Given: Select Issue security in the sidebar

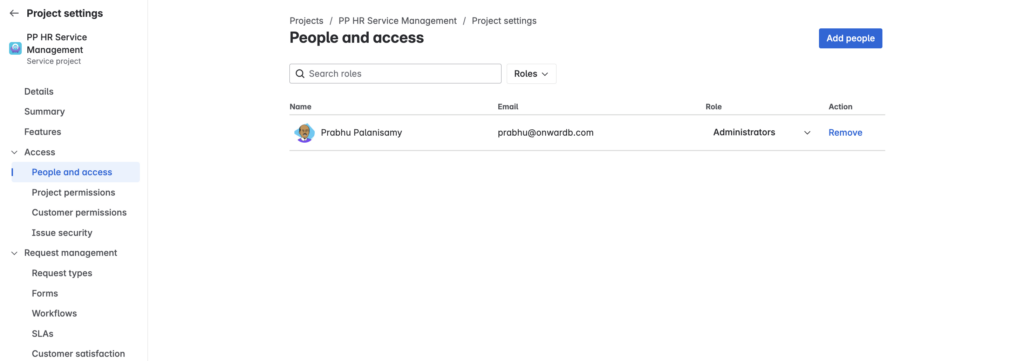Looking at the screenshot, I should (62, 233).
